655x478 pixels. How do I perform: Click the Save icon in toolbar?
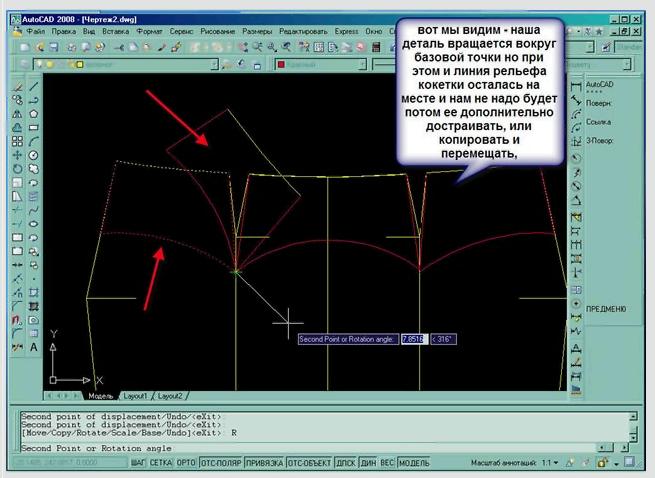point(54,47)
